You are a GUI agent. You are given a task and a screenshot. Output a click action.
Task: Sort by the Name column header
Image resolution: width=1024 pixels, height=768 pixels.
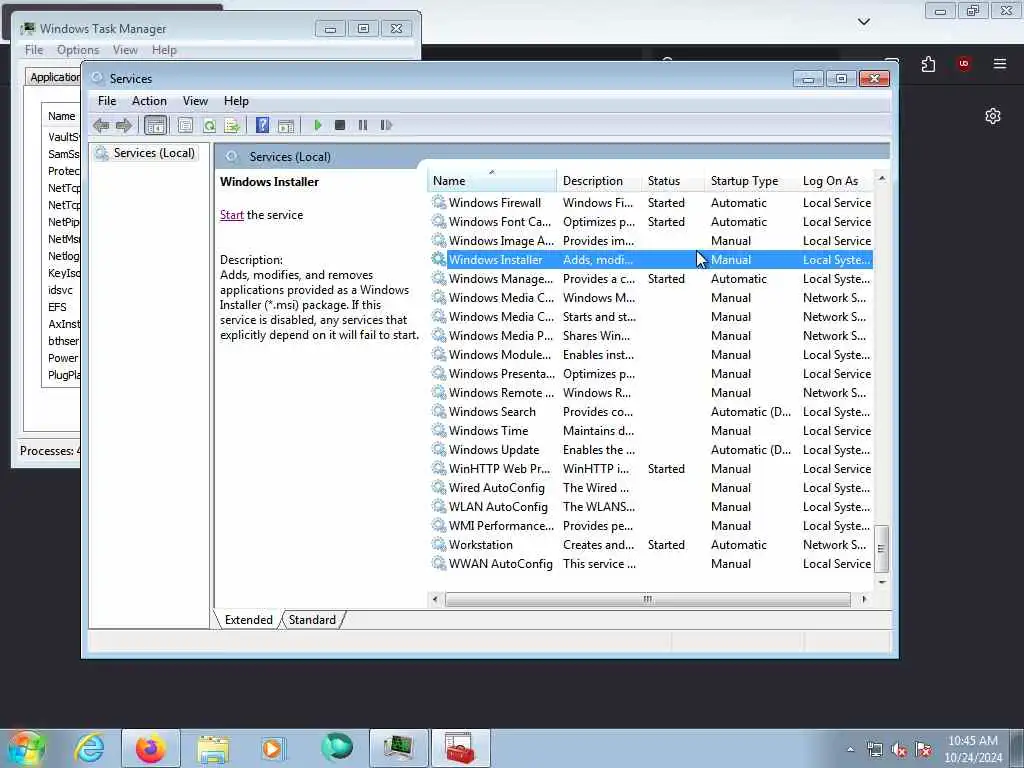tap(492, 181)
